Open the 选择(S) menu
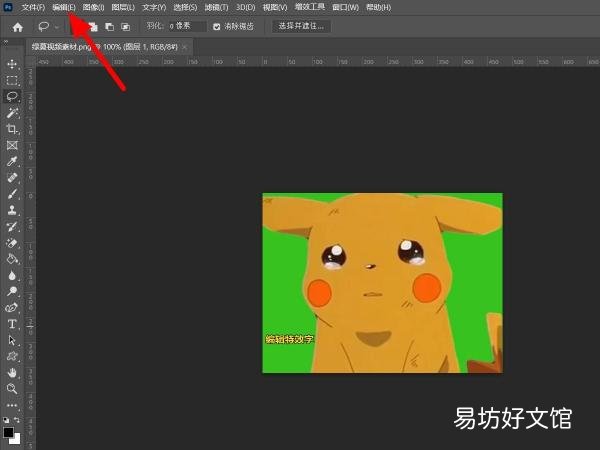This screenshot has height=450, width=600. click(x=185, y=7)
